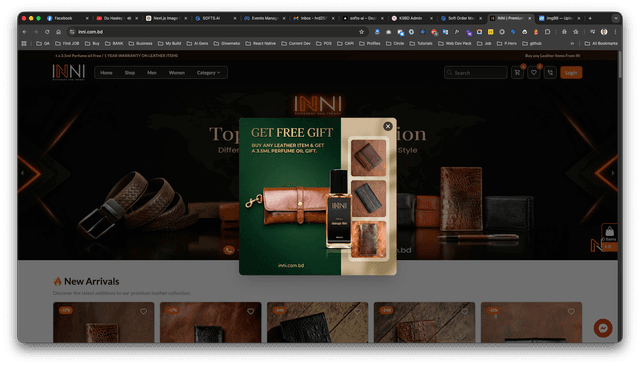Click the inni.com.bd text in the popup

tap(291, 266)
